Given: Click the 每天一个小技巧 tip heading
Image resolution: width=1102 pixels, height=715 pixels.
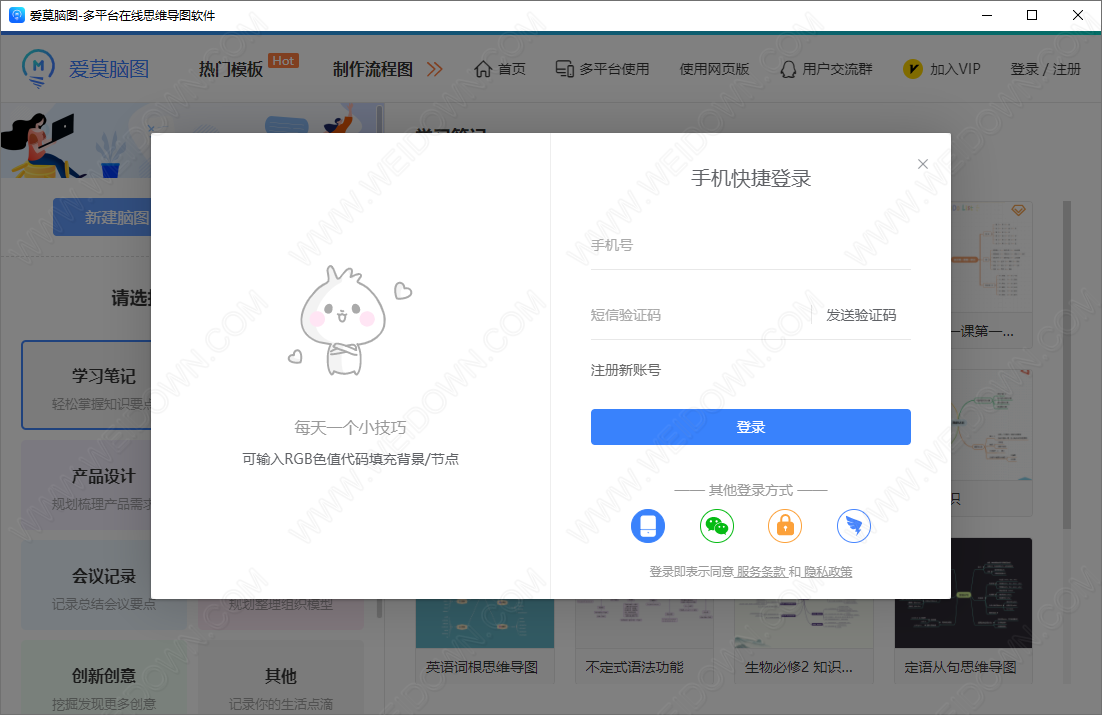Looking at the screenshot, I should pyautogui.click(x=350, y=427).
